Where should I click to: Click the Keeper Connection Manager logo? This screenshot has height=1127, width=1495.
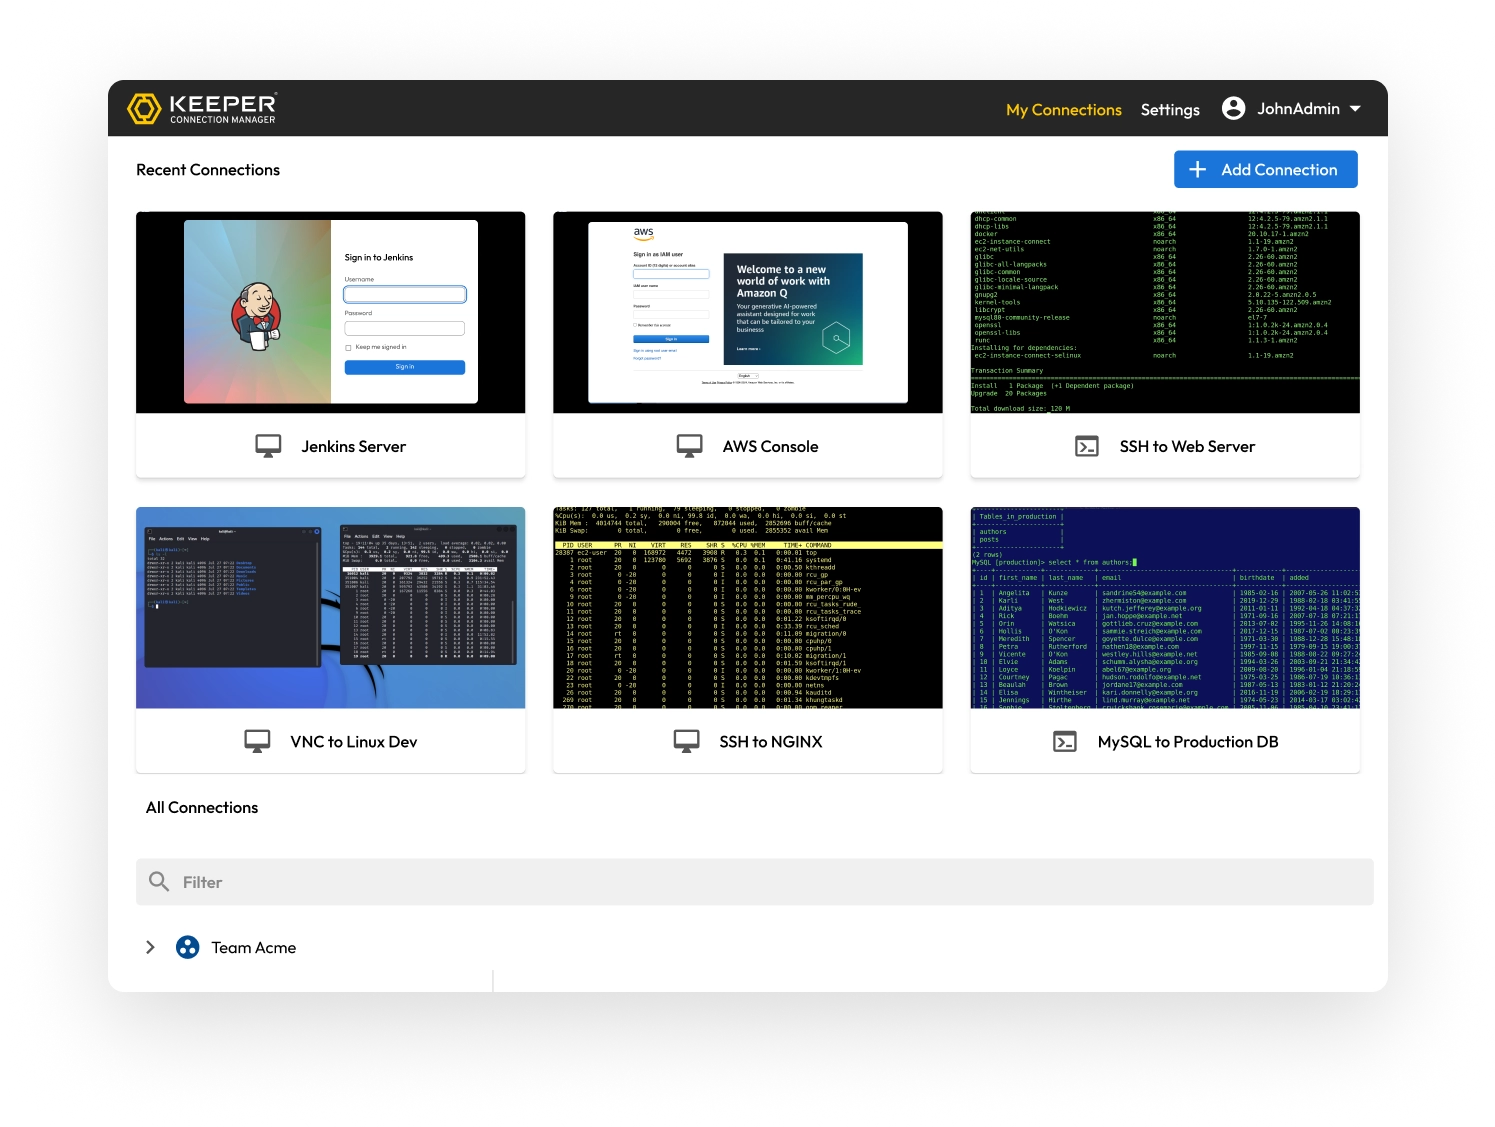(x=202, y=108)
